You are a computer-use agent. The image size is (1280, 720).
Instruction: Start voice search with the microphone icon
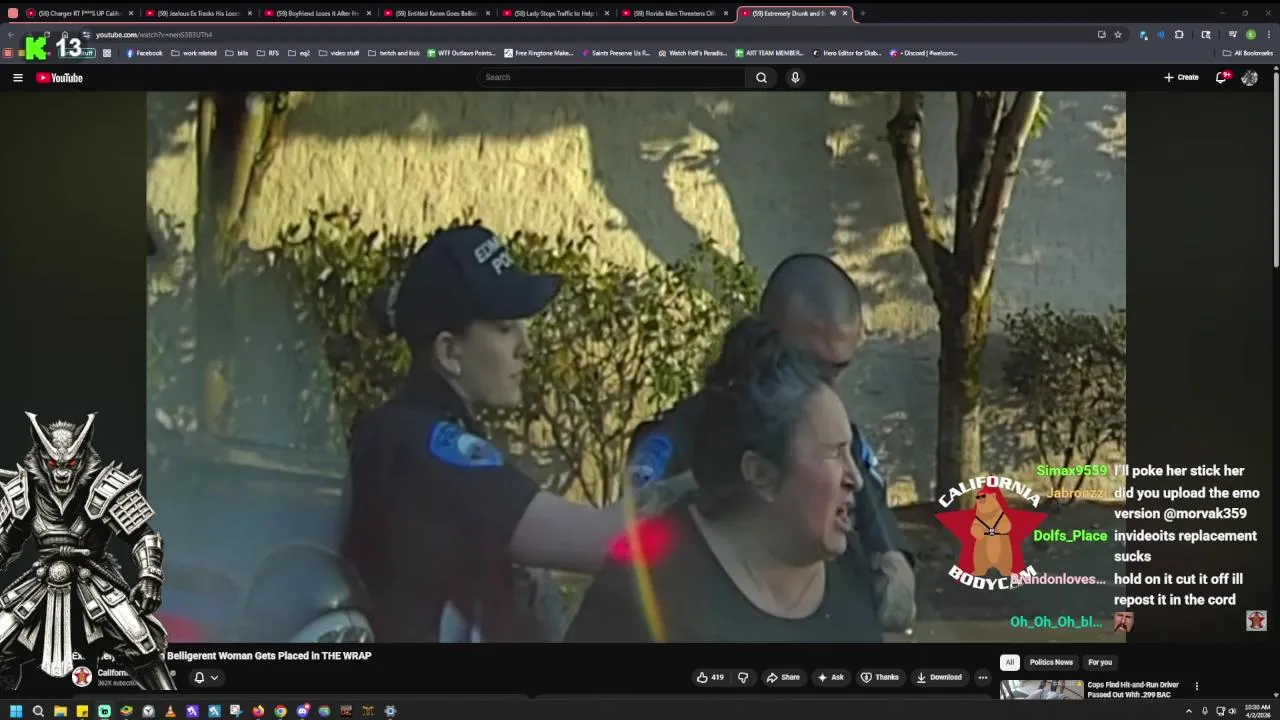point(795,77)
